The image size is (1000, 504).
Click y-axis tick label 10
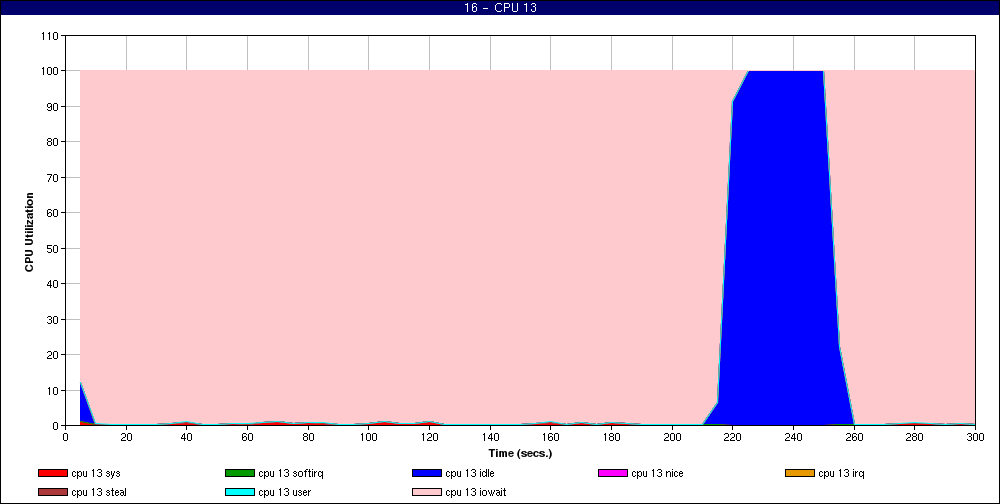coord(53,390)
